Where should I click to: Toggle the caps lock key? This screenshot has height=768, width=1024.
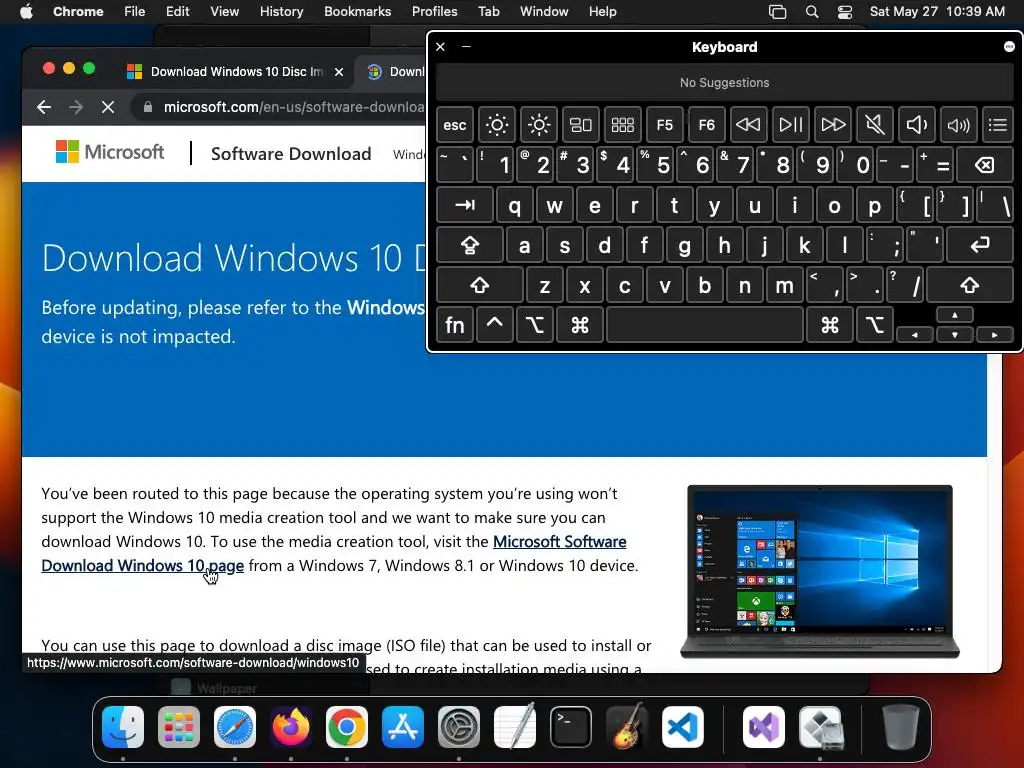coord(470,245)
